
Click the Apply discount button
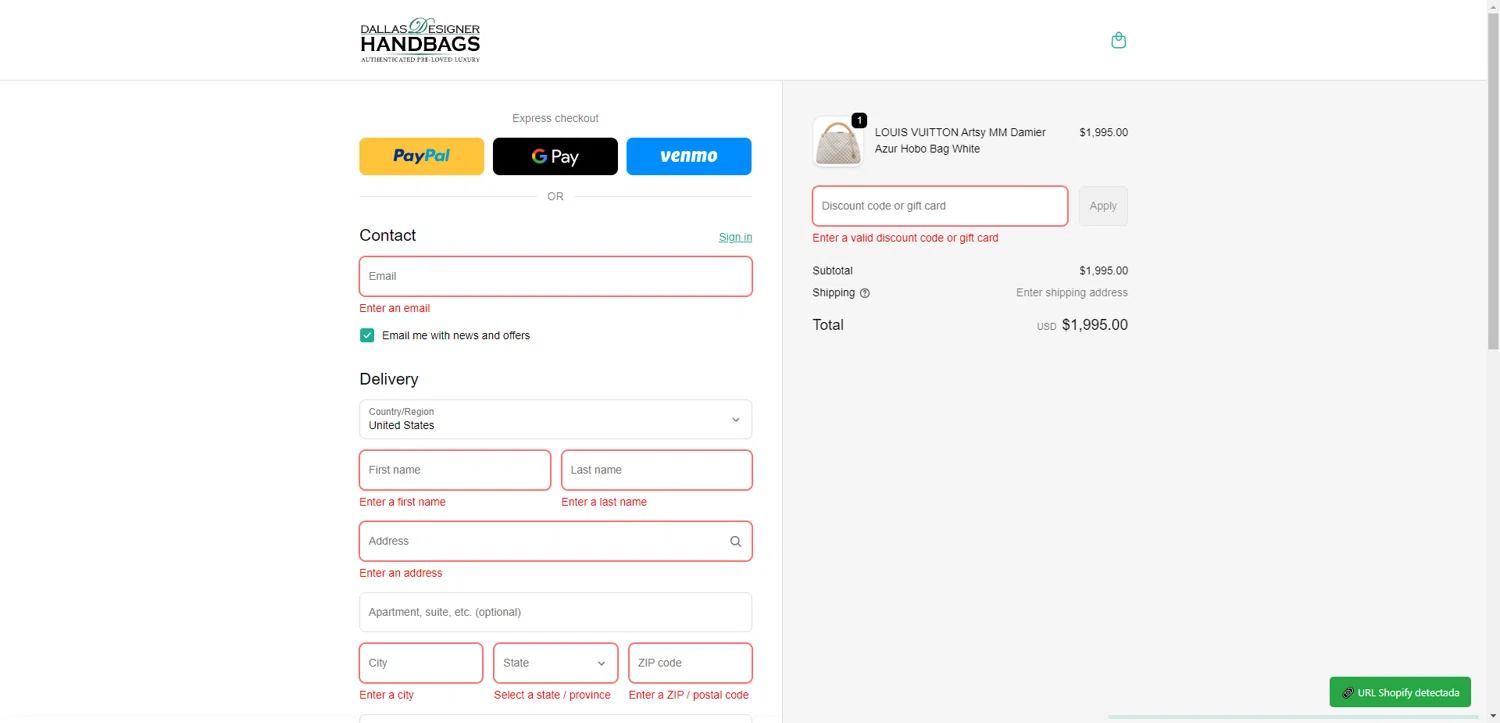pos(1103,206)
